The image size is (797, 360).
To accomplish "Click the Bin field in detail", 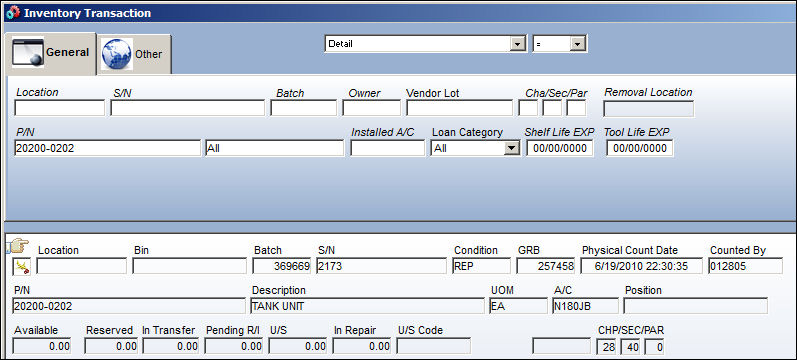I will coord(190,266).
